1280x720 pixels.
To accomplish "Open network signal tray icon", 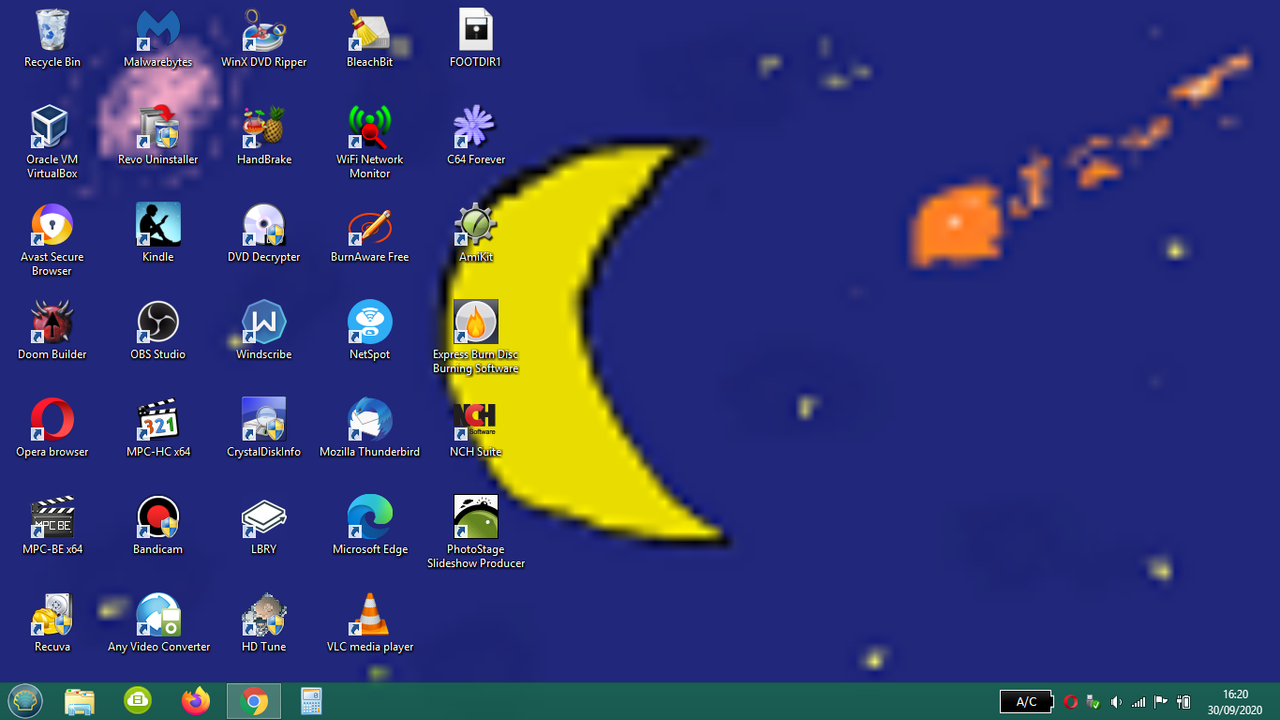I will (1138, 702).
